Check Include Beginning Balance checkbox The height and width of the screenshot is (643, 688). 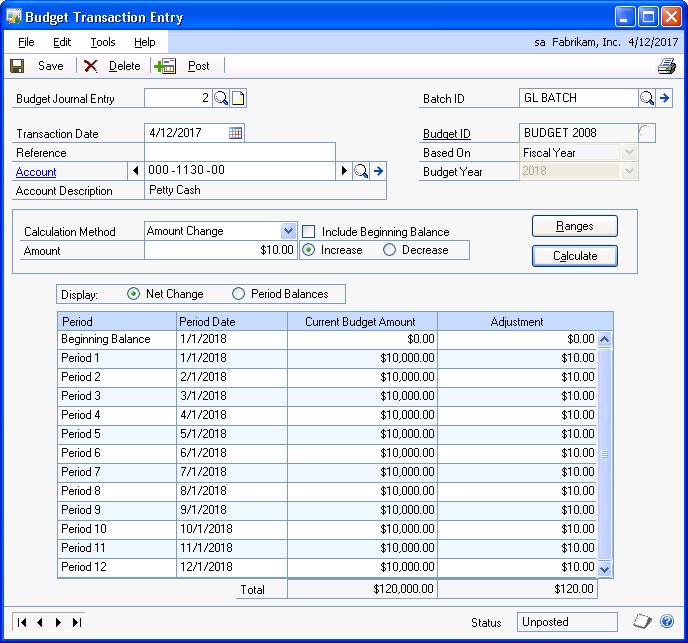308,231
